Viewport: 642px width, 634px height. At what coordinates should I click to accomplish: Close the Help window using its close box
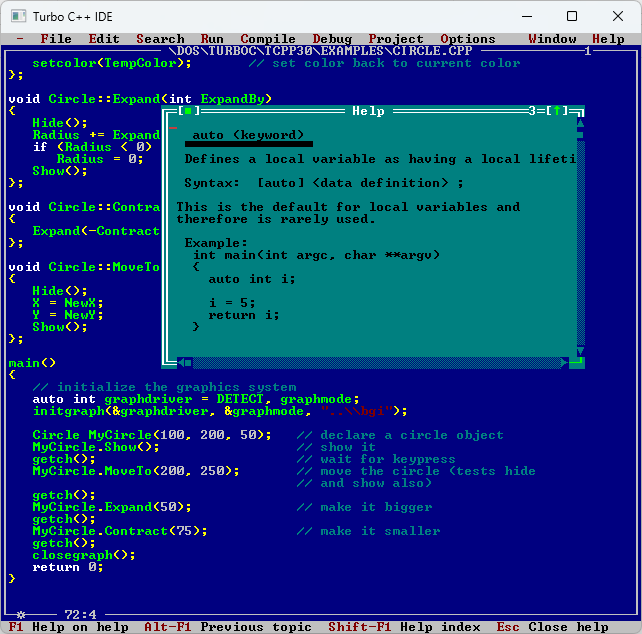pos(184,111)
